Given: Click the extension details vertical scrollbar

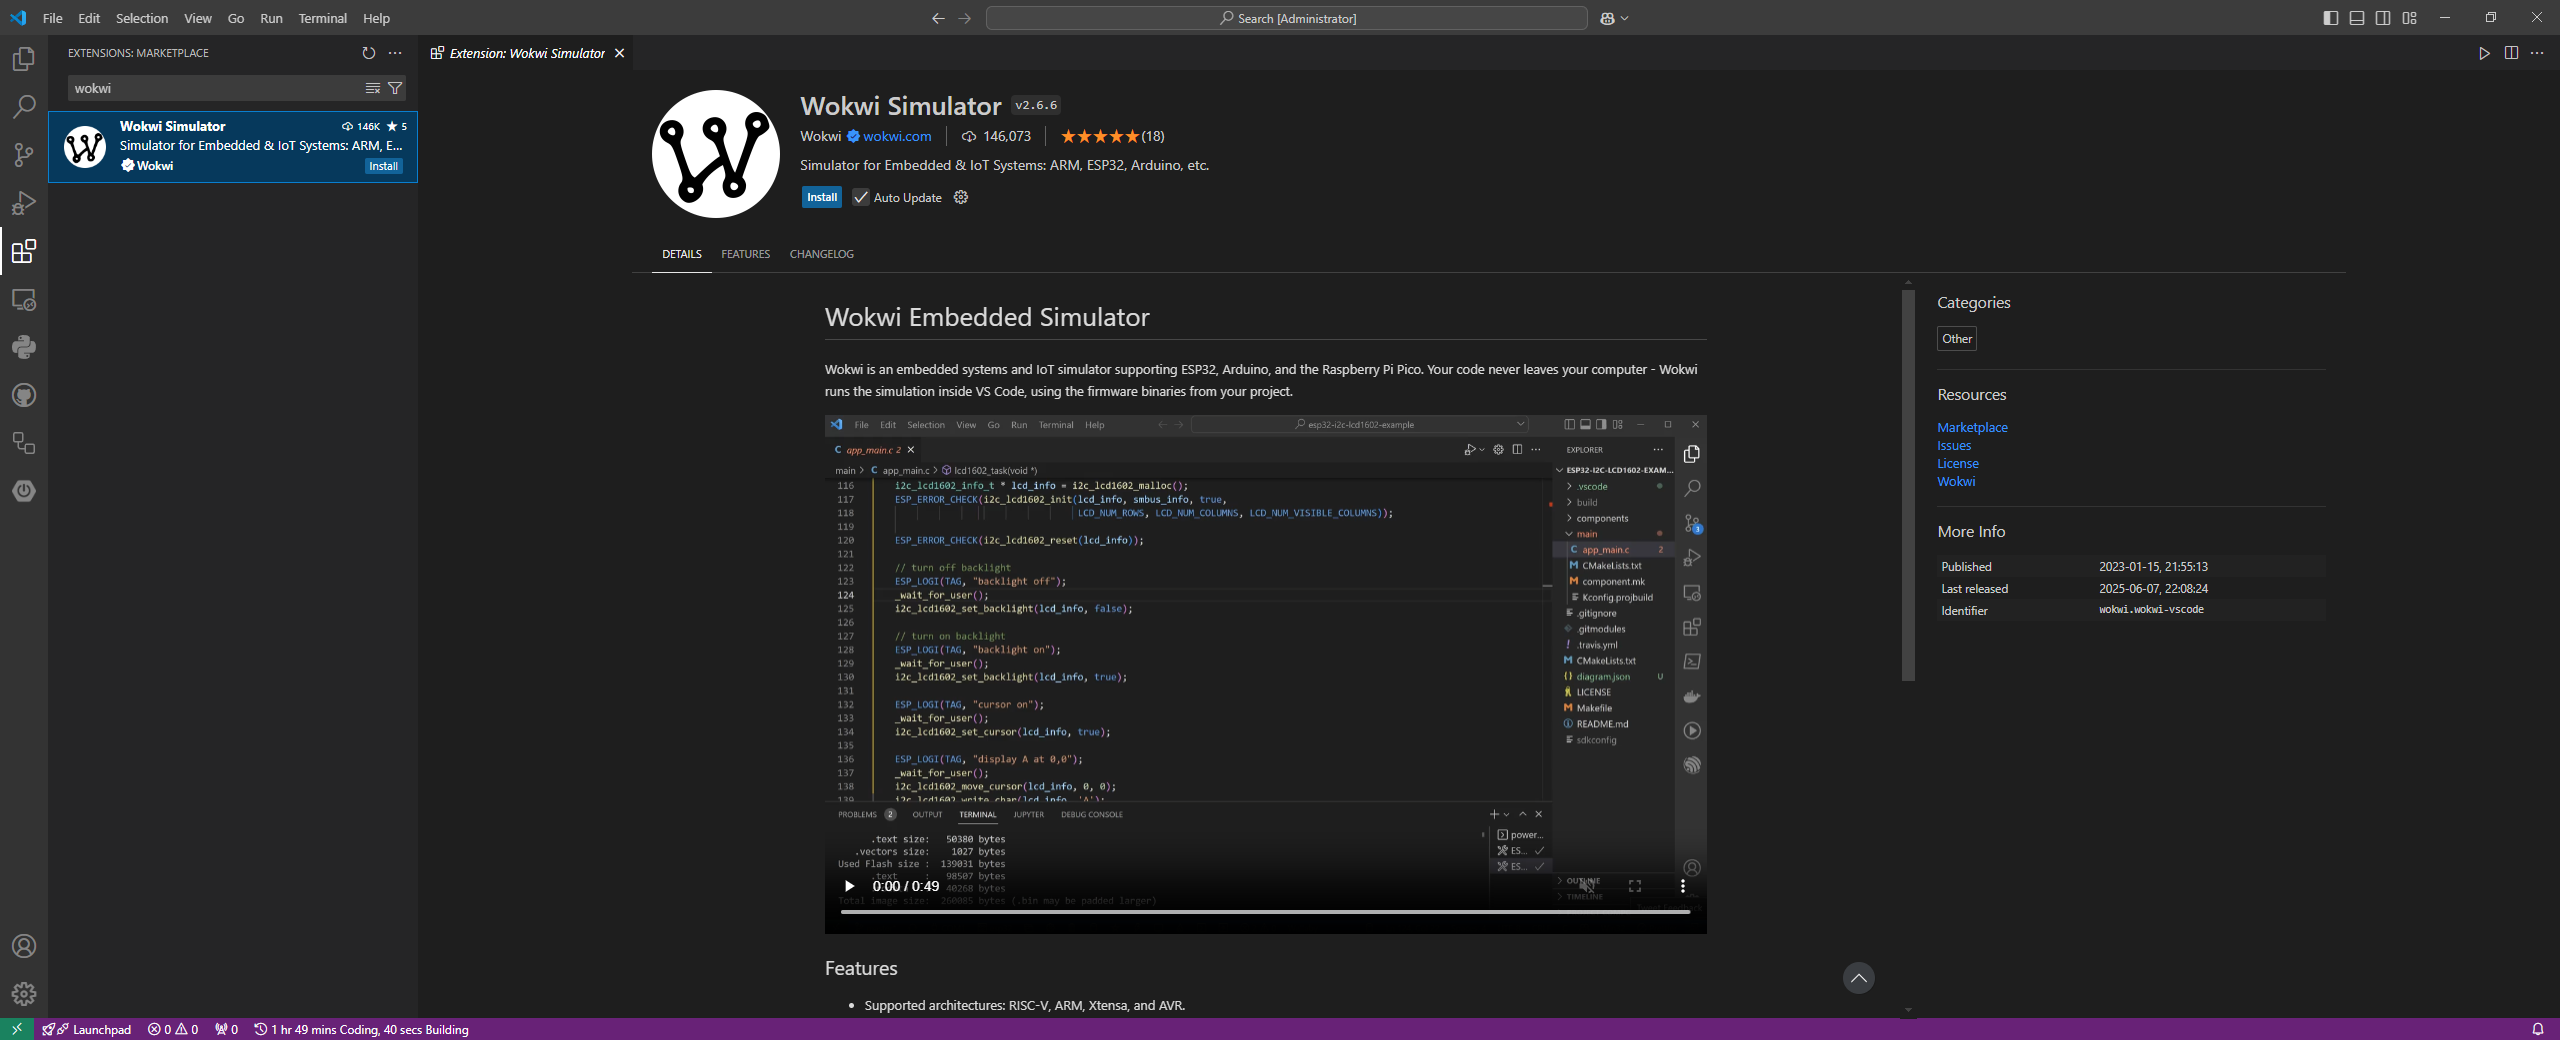Looking at the screenshot, I should click(1908, 485).
